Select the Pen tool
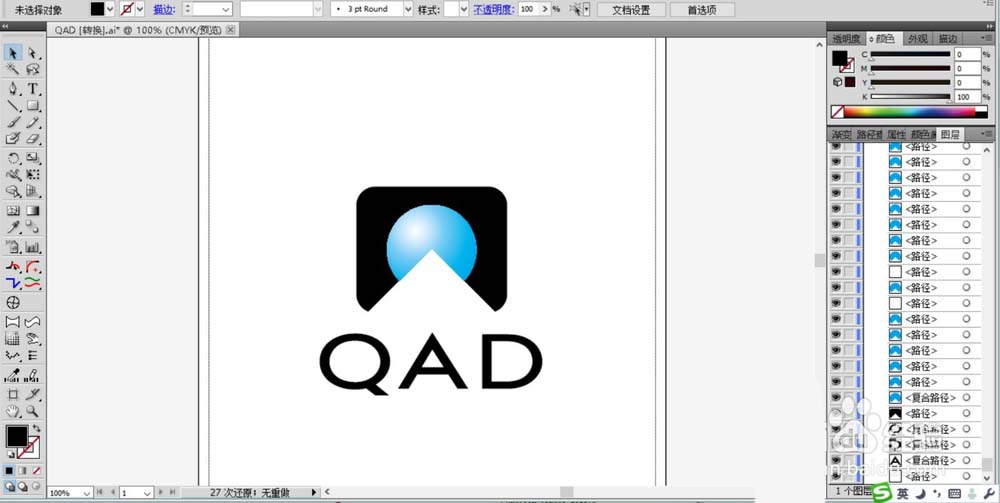Screen dimensions: 1000x503 coord(13,88)
